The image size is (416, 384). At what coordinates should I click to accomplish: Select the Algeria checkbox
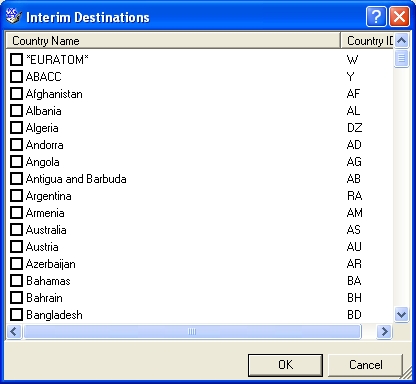[16, 128]
